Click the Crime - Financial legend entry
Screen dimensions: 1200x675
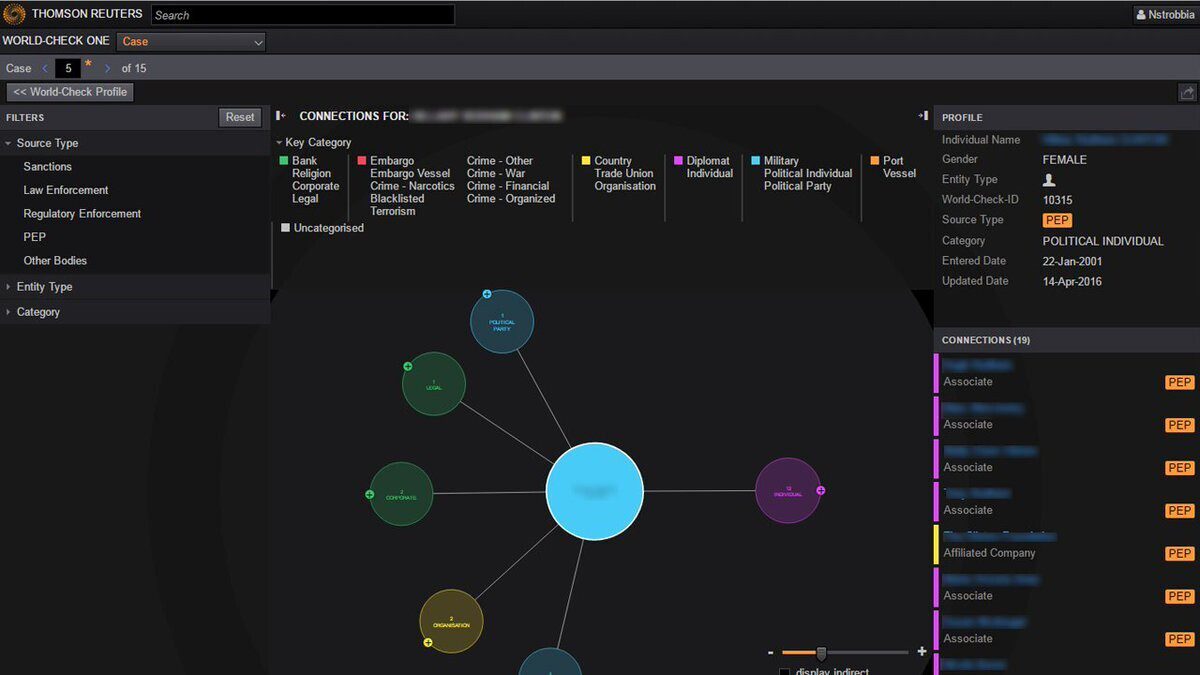click(508, 186)
